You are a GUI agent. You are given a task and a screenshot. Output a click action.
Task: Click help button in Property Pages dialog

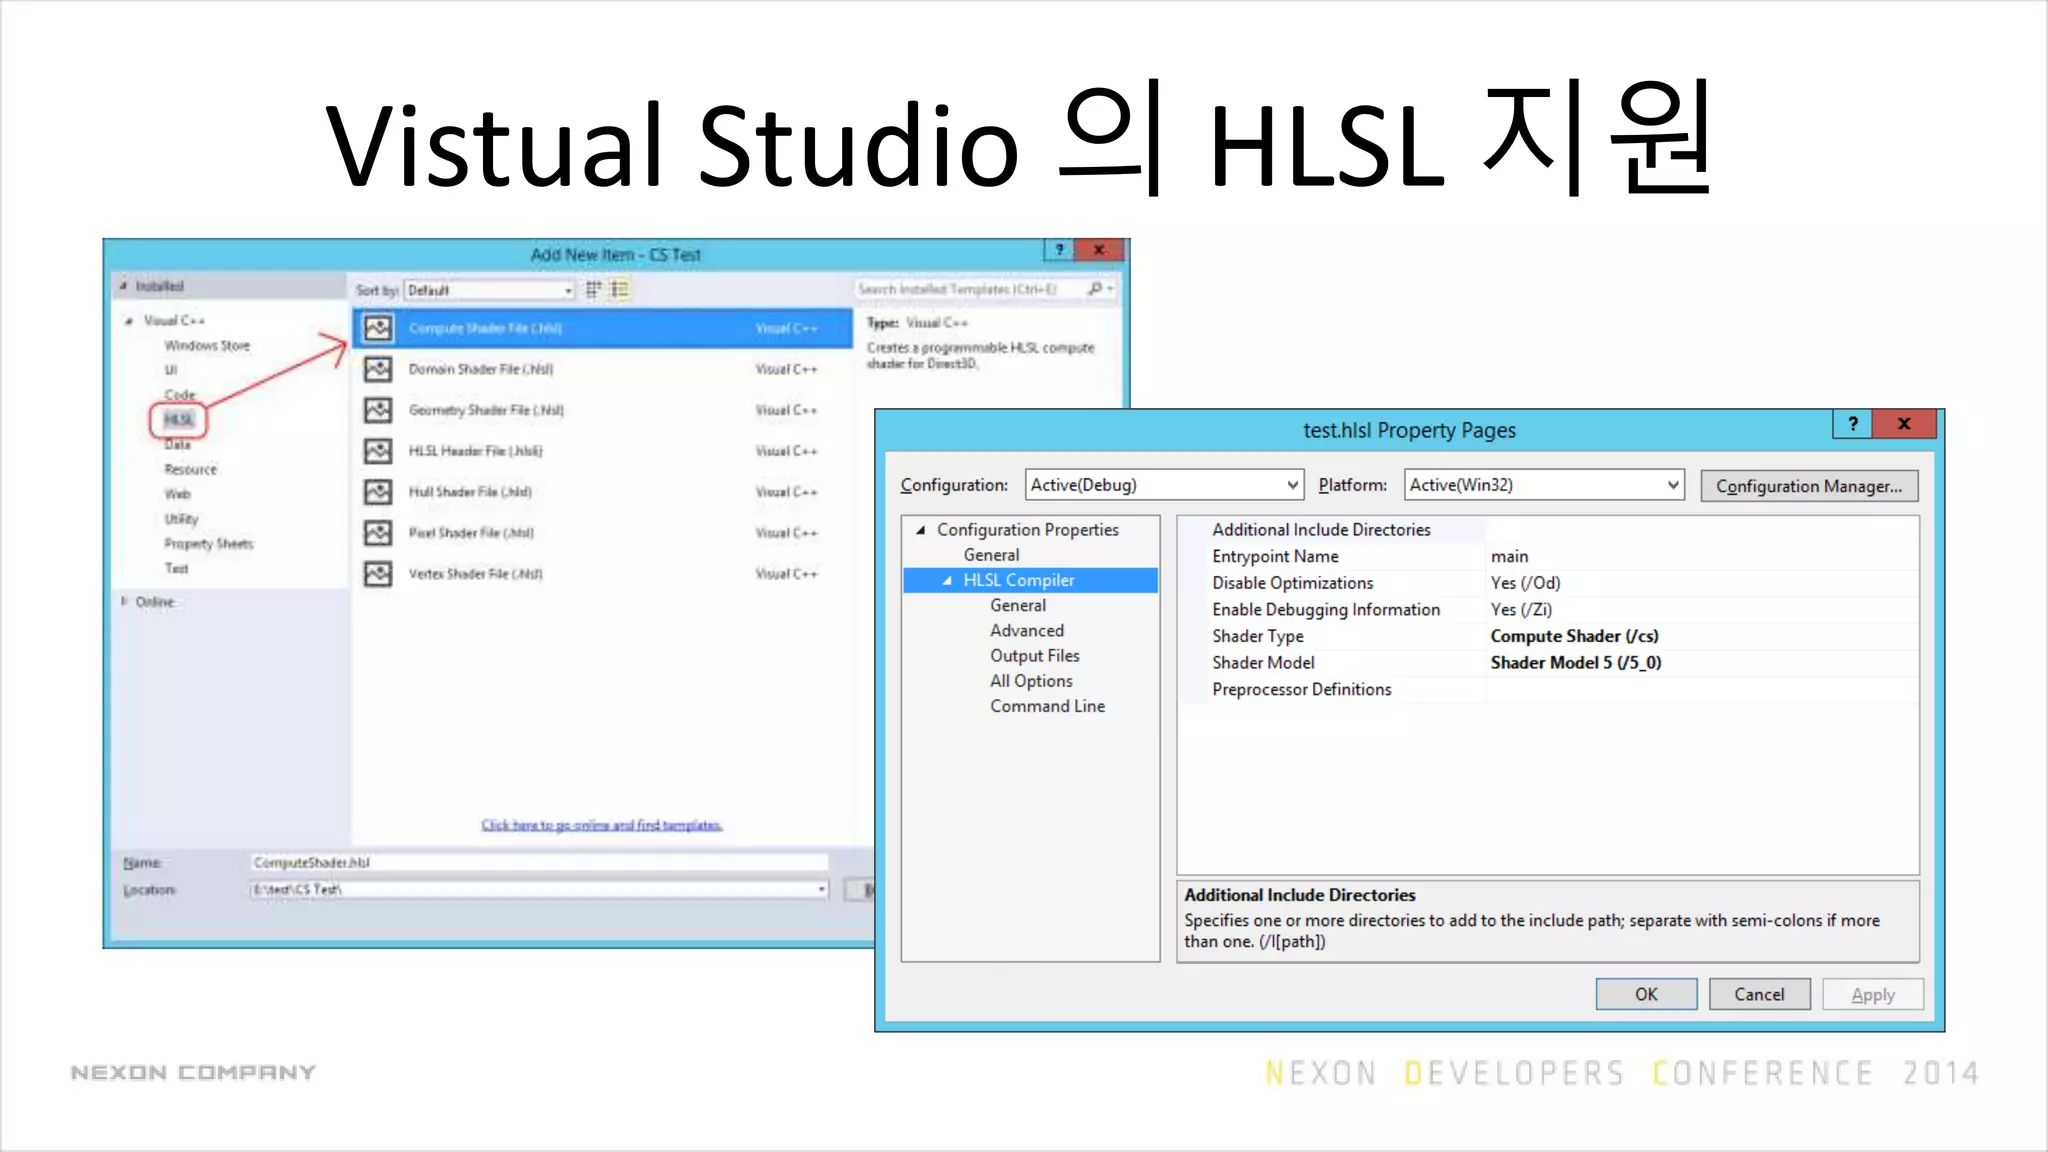[1852, 424]
